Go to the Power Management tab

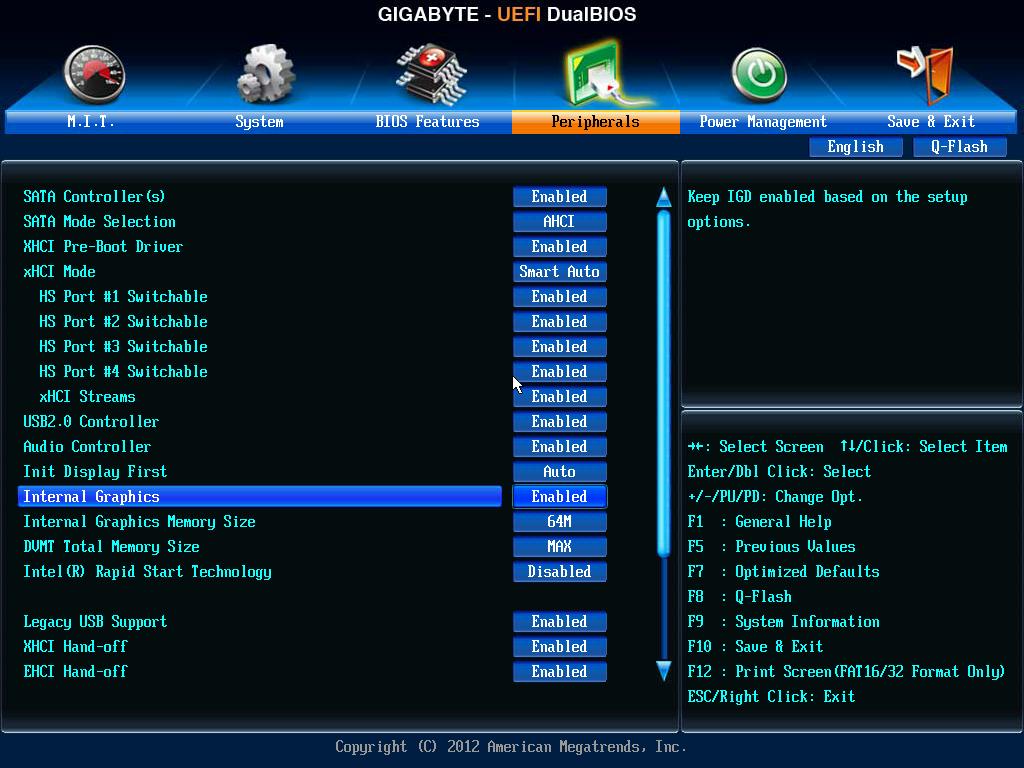(x=763, y=121)
